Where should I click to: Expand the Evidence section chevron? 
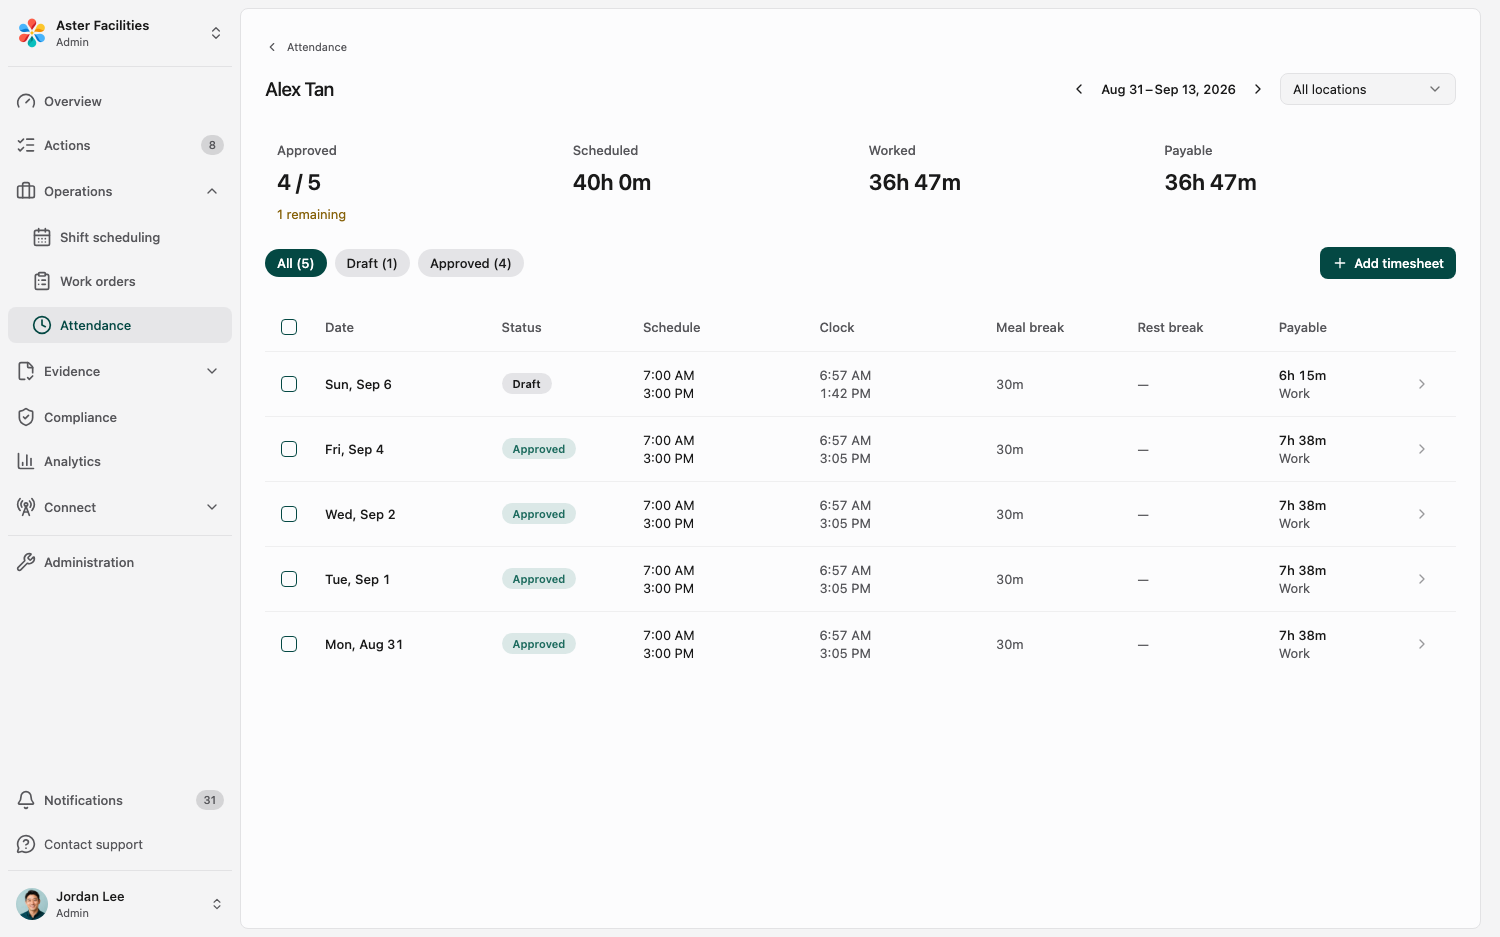tap(212, 371)
